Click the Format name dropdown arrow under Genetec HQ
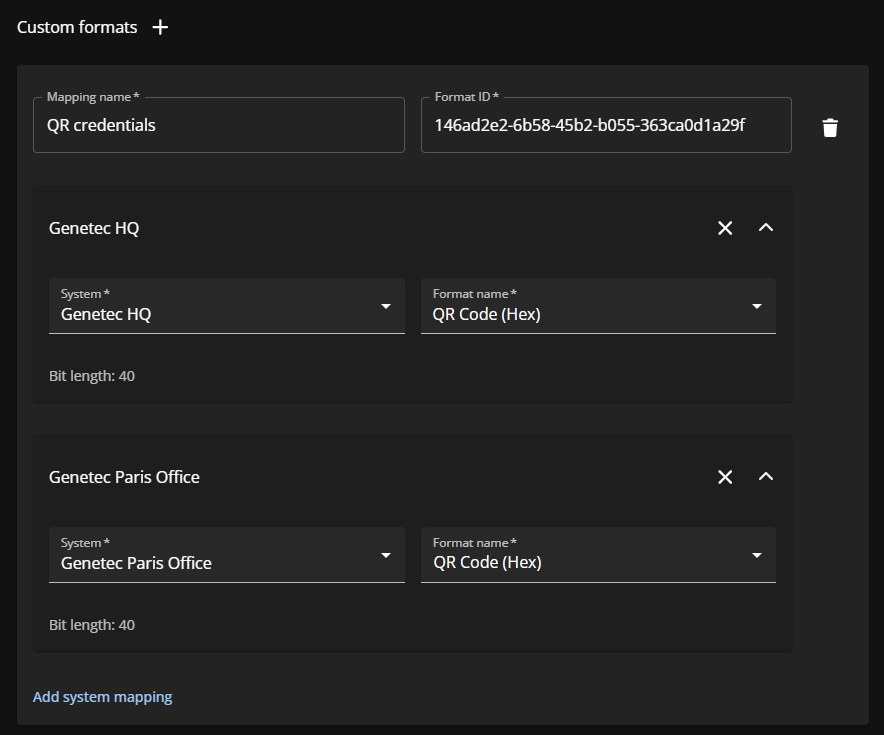The width and height of the screenshot is (884, 735). point(757,307)
